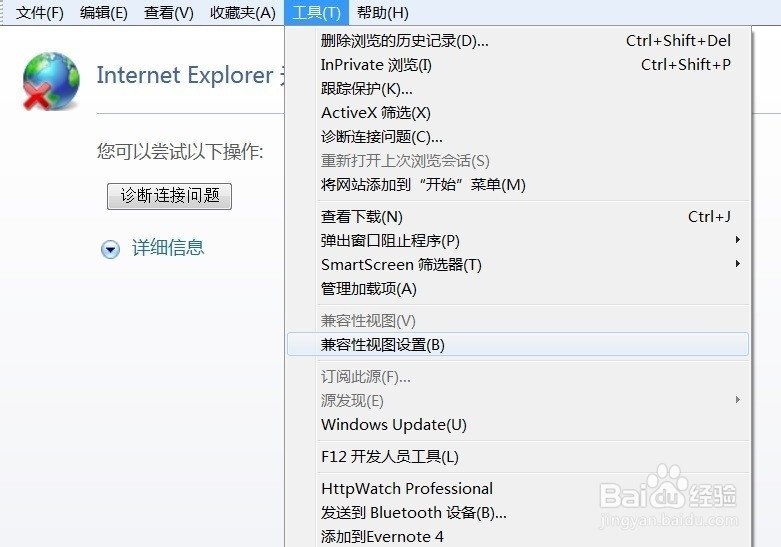Expand the 详细信息 arrow icon

point(110,249)
